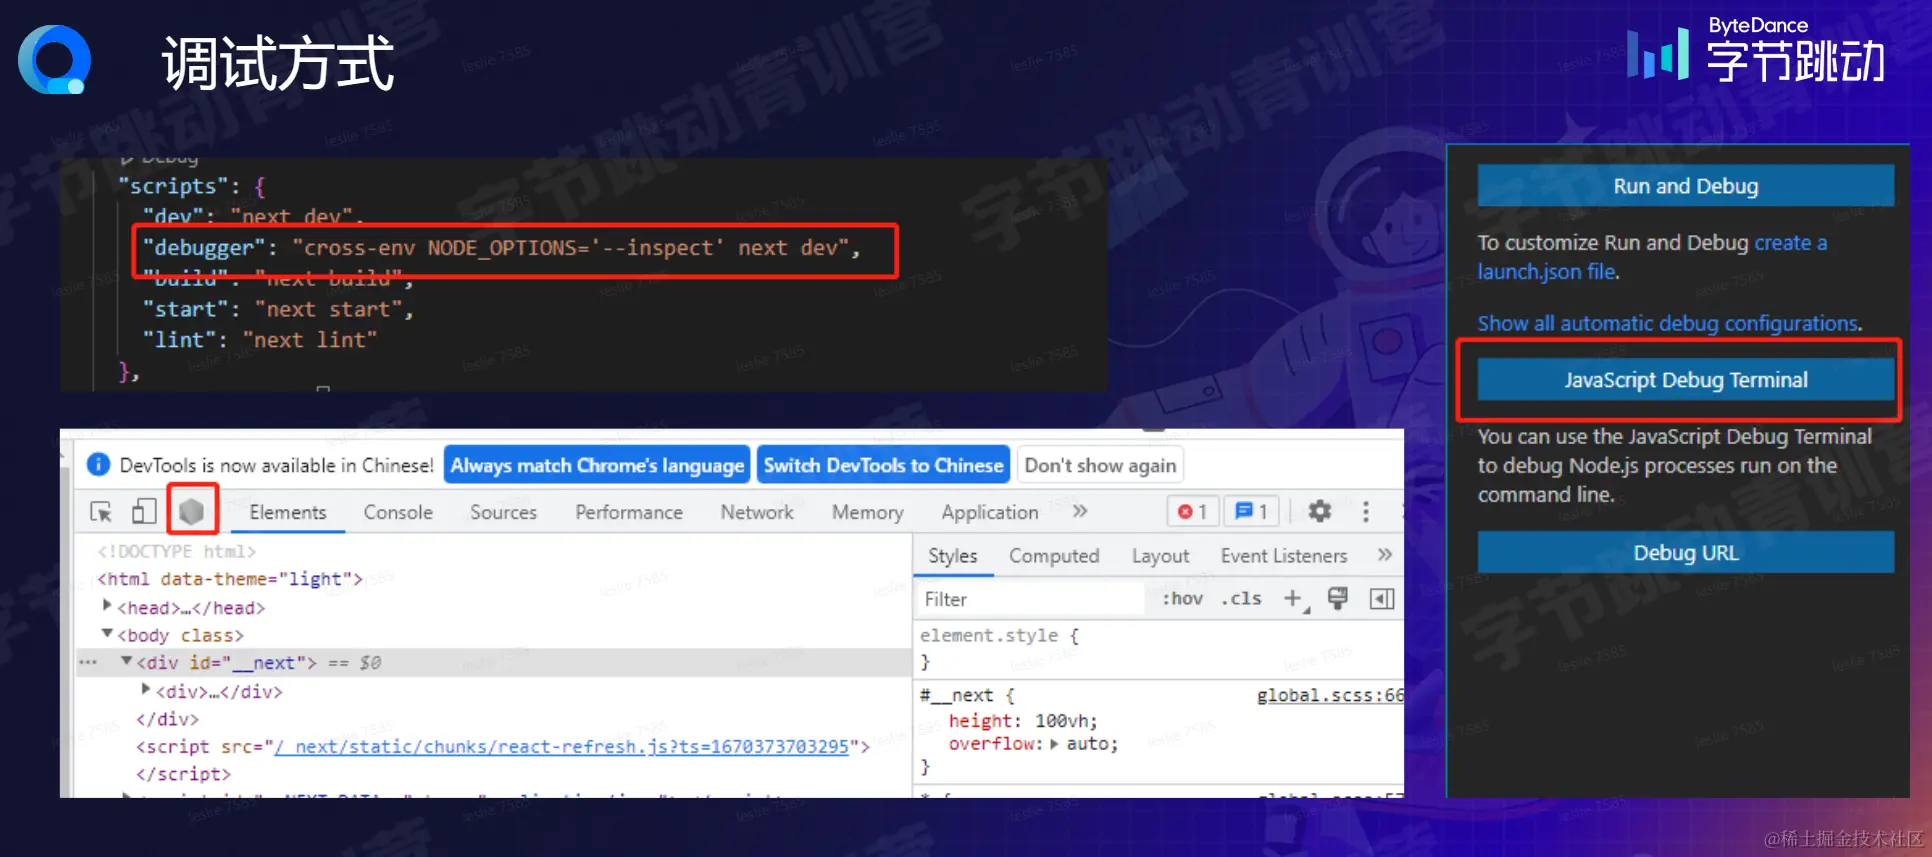The image size is (1932, 857).
Task: Expand the nested div child node
Action: 146,689
